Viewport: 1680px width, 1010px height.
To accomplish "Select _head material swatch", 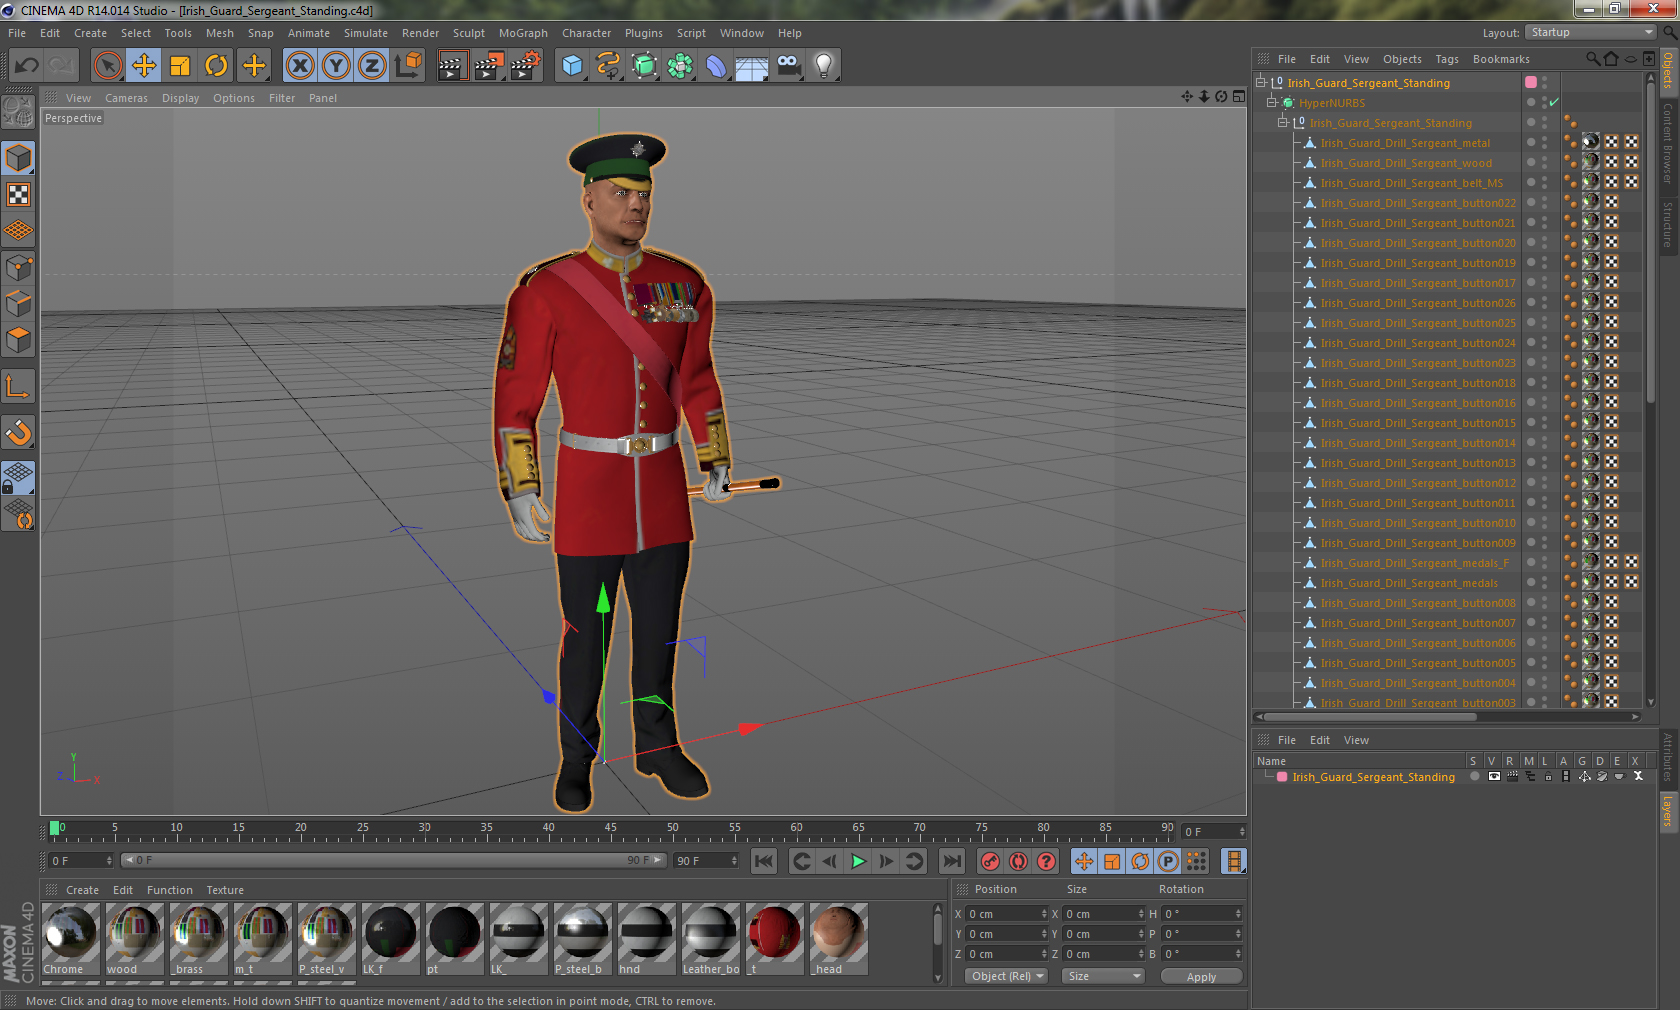I will (838, 939).
